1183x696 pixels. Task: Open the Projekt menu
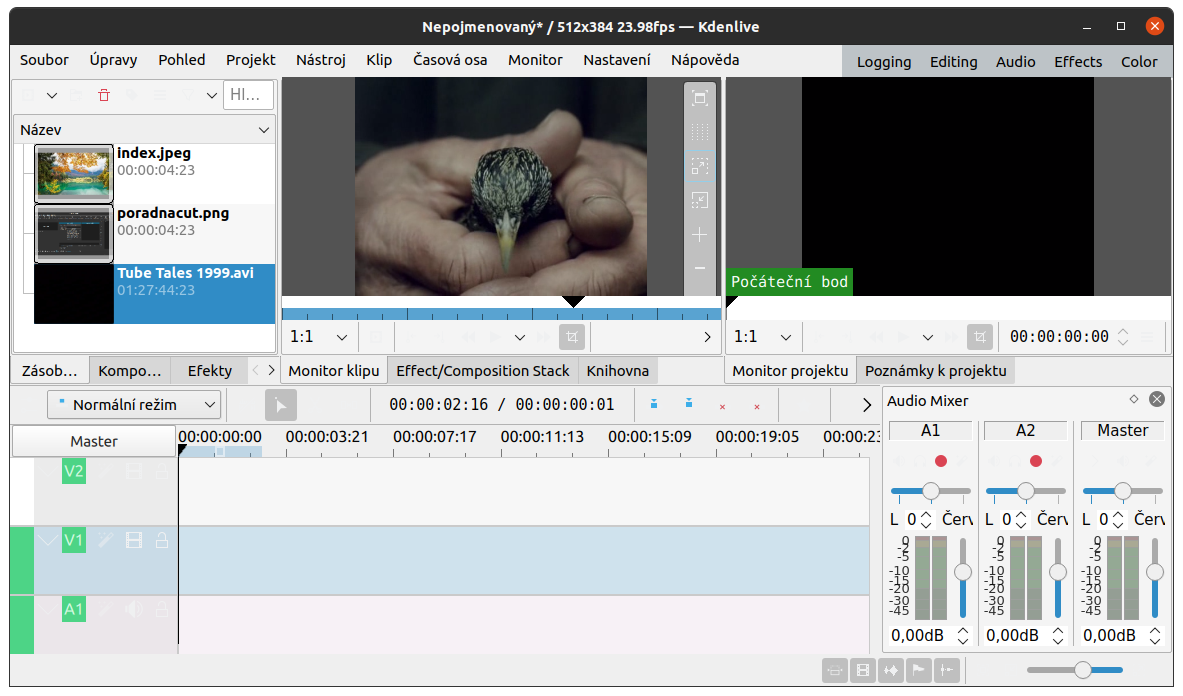click(250, 60)
